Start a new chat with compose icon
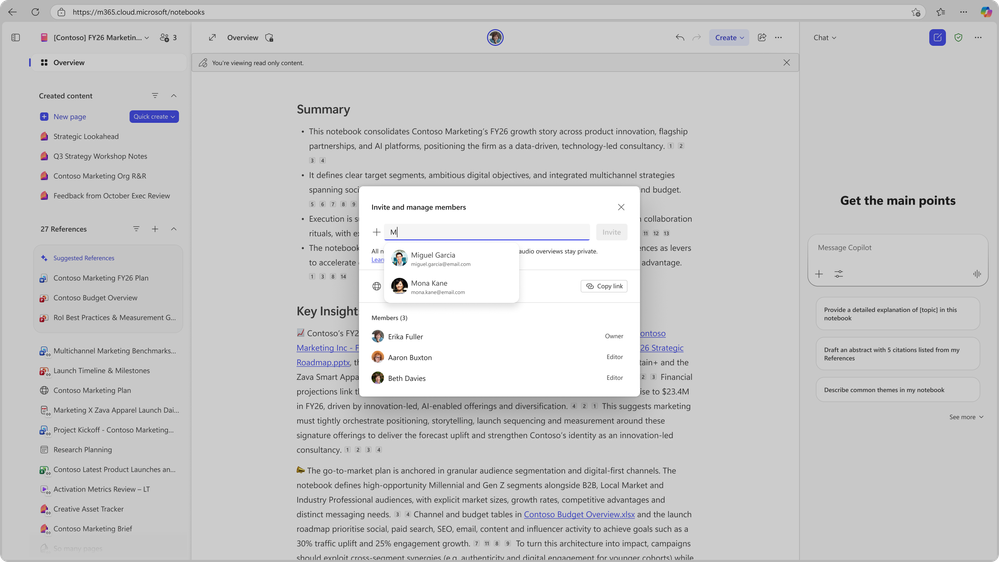 pyautogui.click(x=937, y=38)
